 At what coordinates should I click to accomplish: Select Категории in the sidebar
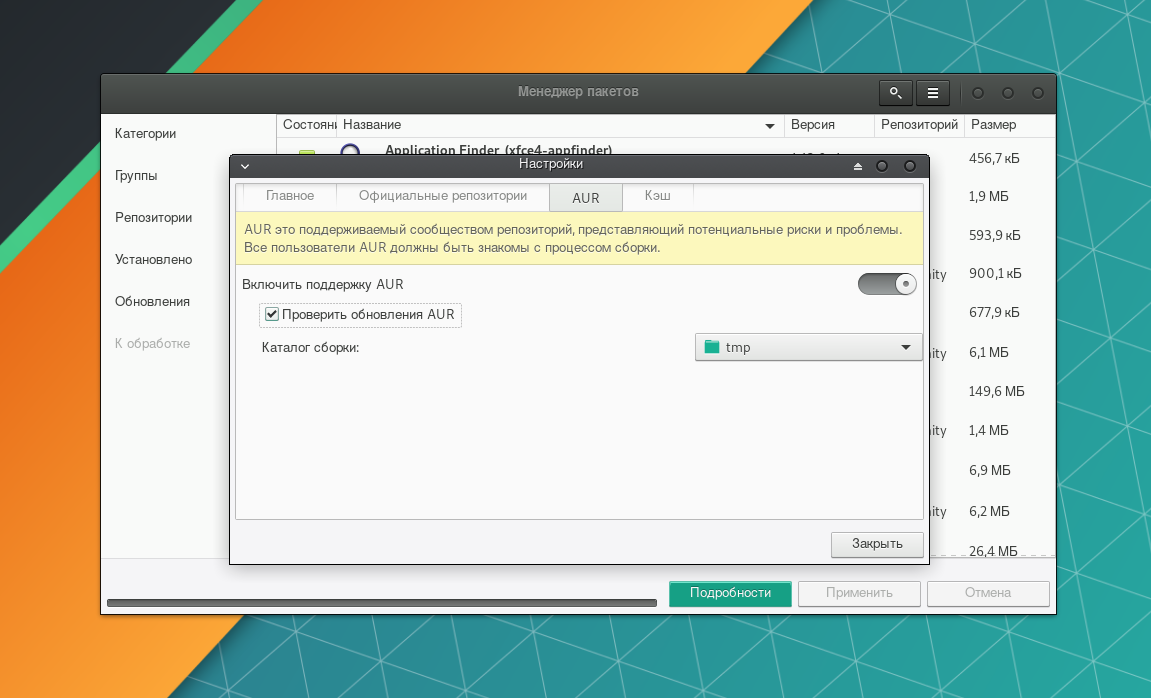click(x=145, y=134)
